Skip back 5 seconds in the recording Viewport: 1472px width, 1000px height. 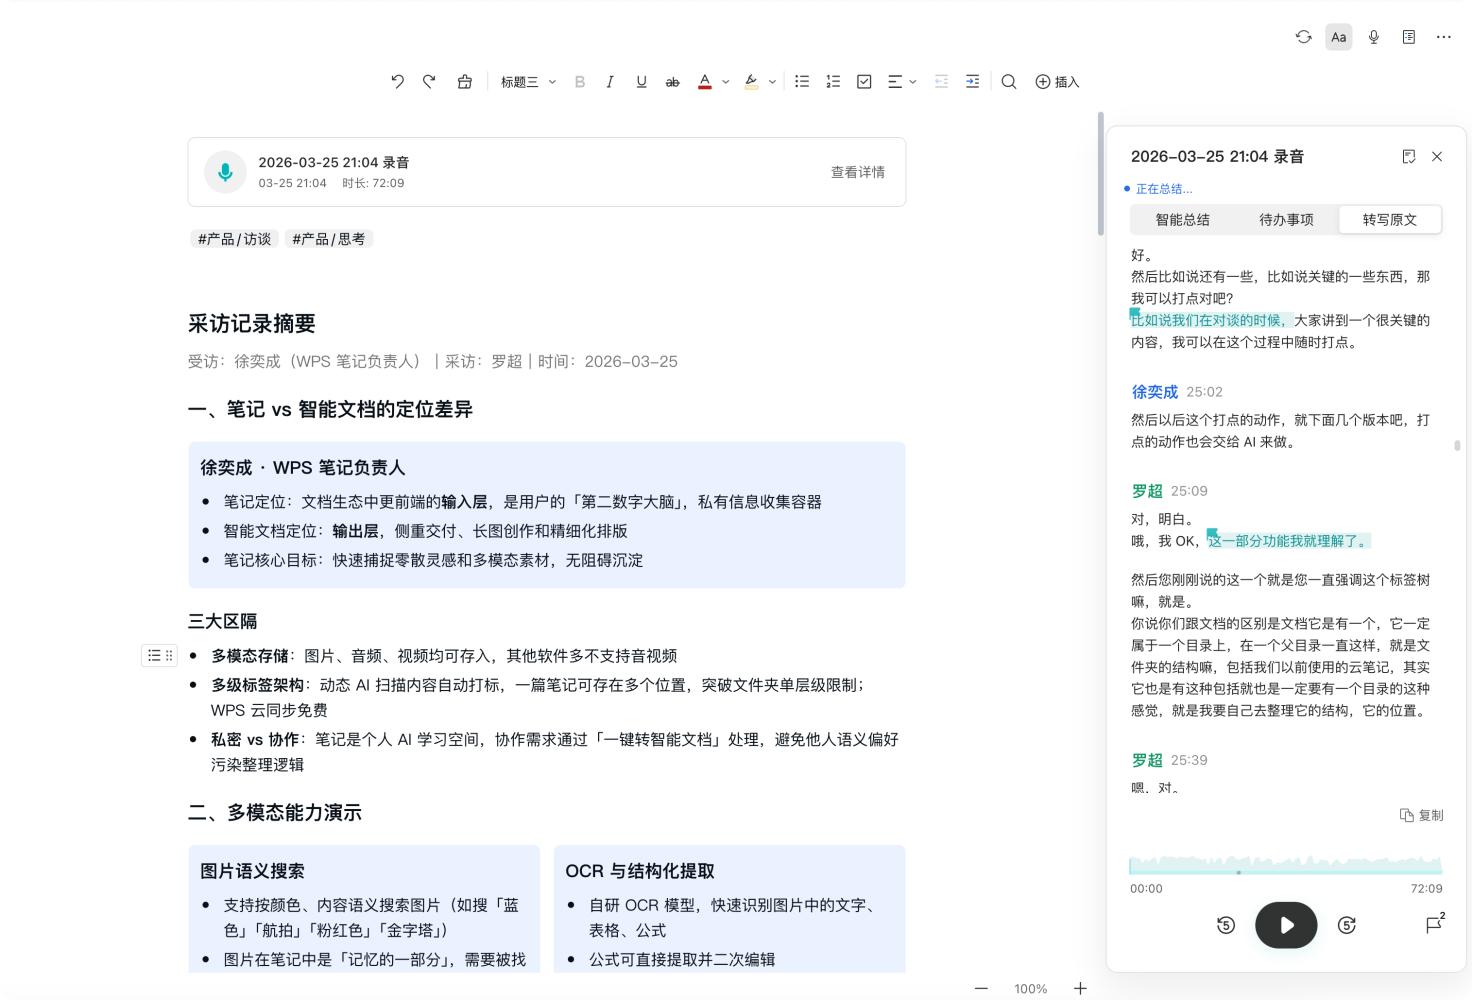click(1225, 925)
